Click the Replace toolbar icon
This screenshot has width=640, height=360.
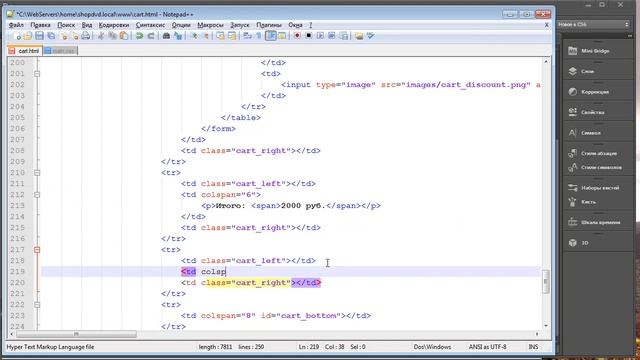(178, 36)
